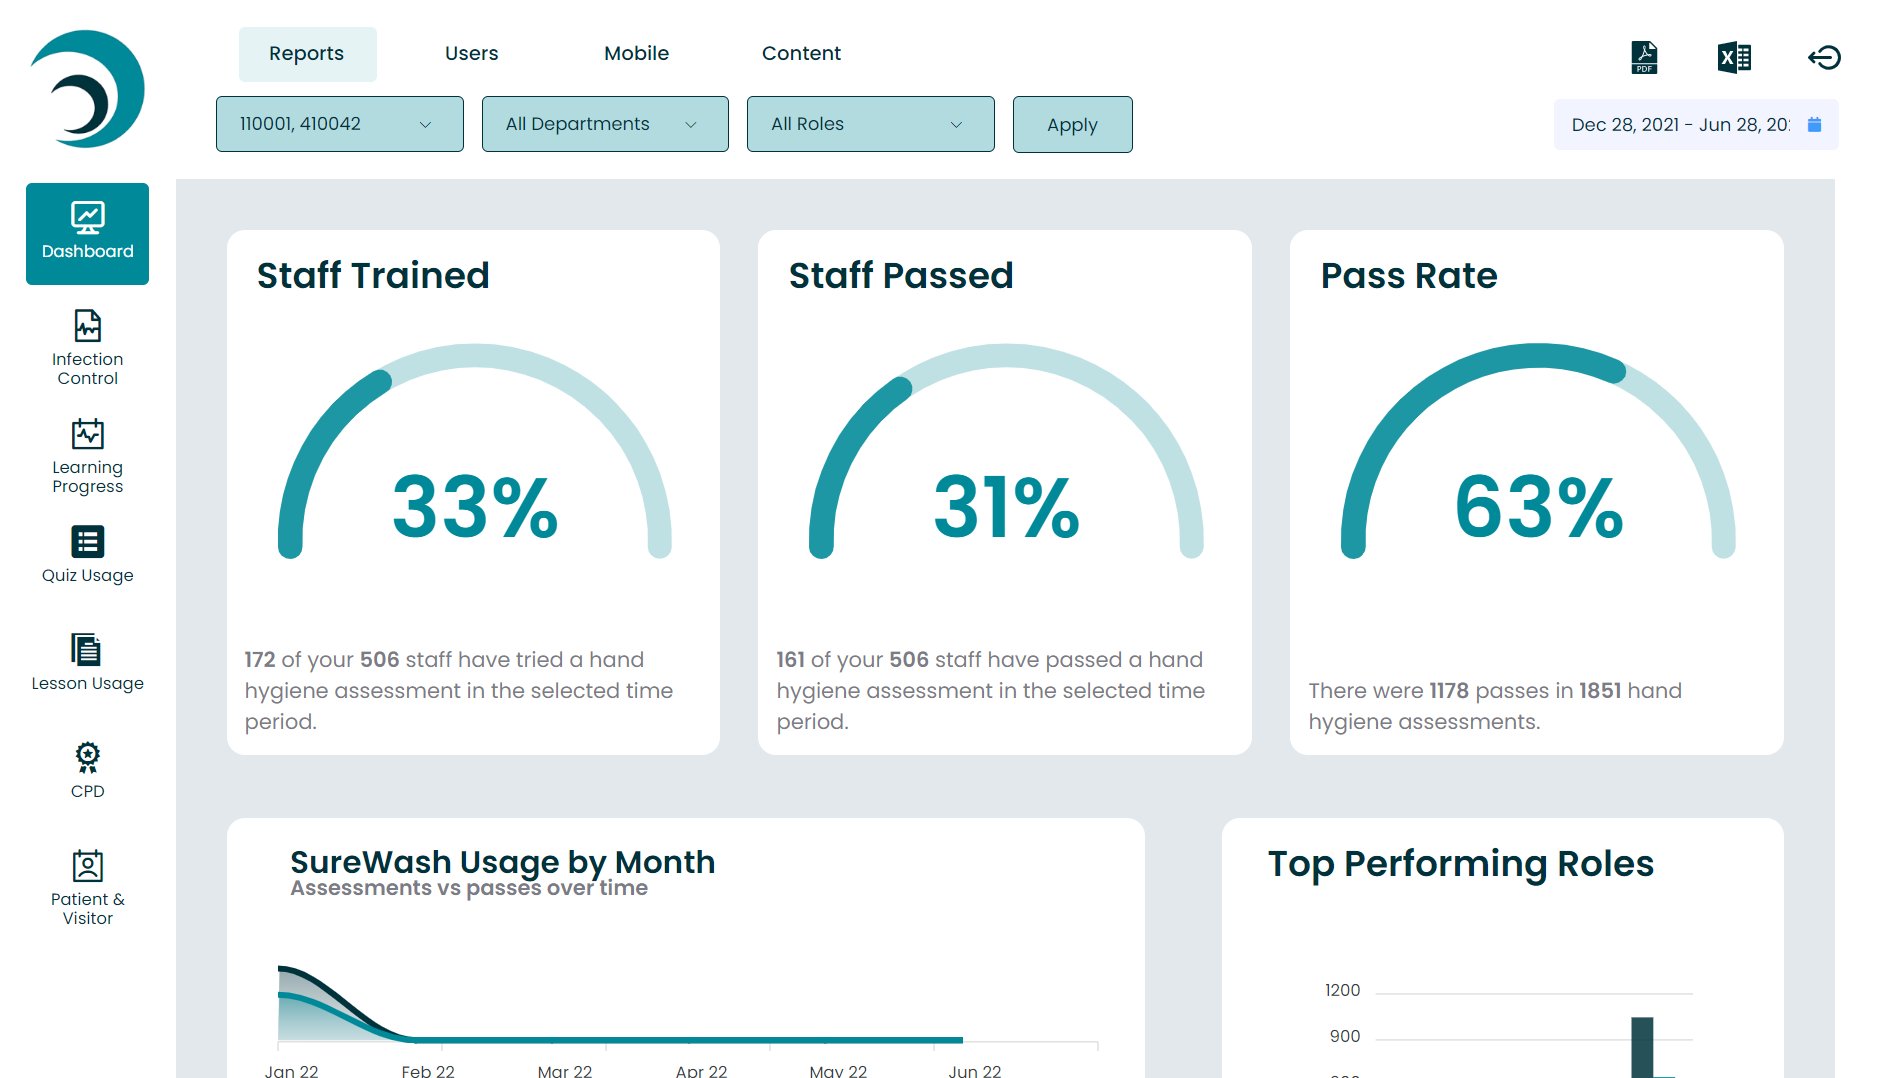Open the Lesson Usage section
The height and width of the screenshot is (1078, 1894).
click(87, 661)
